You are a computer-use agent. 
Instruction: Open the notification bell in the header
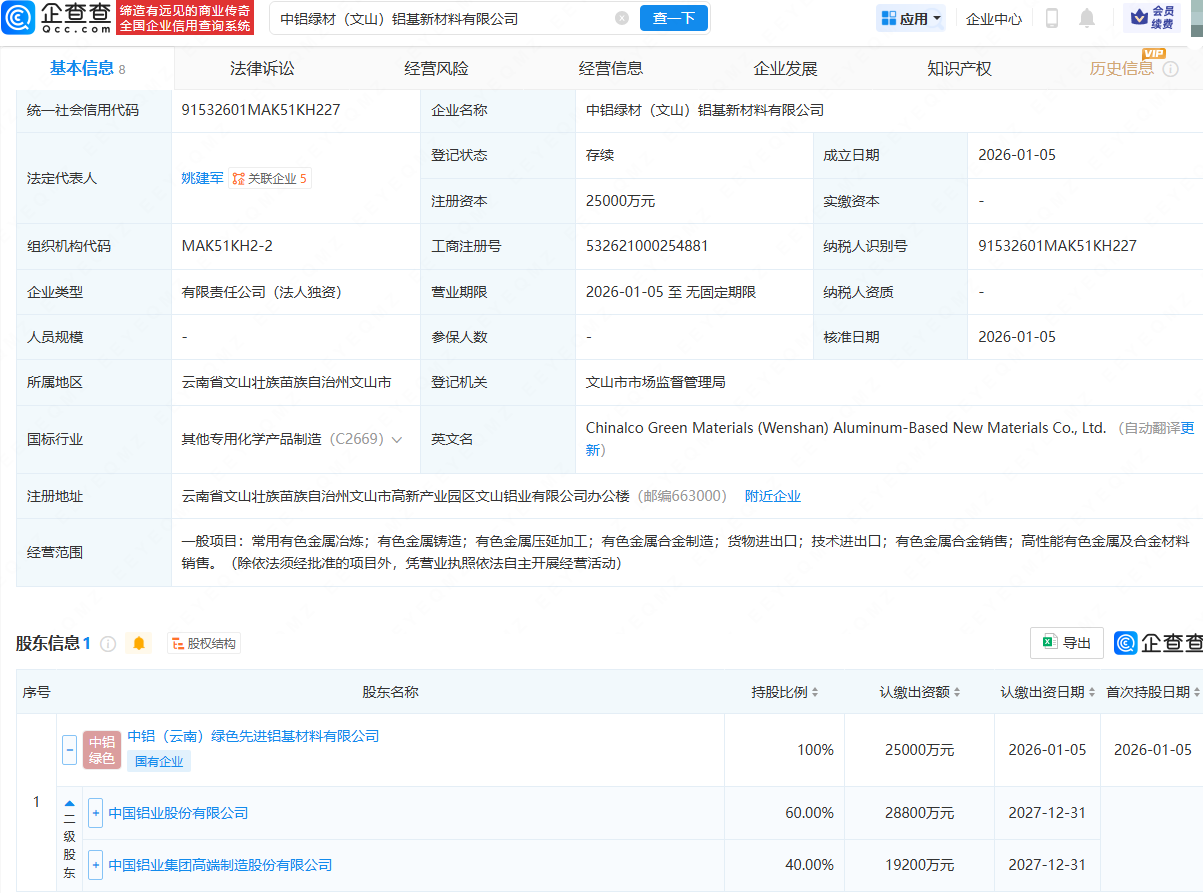tap(1087, 17)
